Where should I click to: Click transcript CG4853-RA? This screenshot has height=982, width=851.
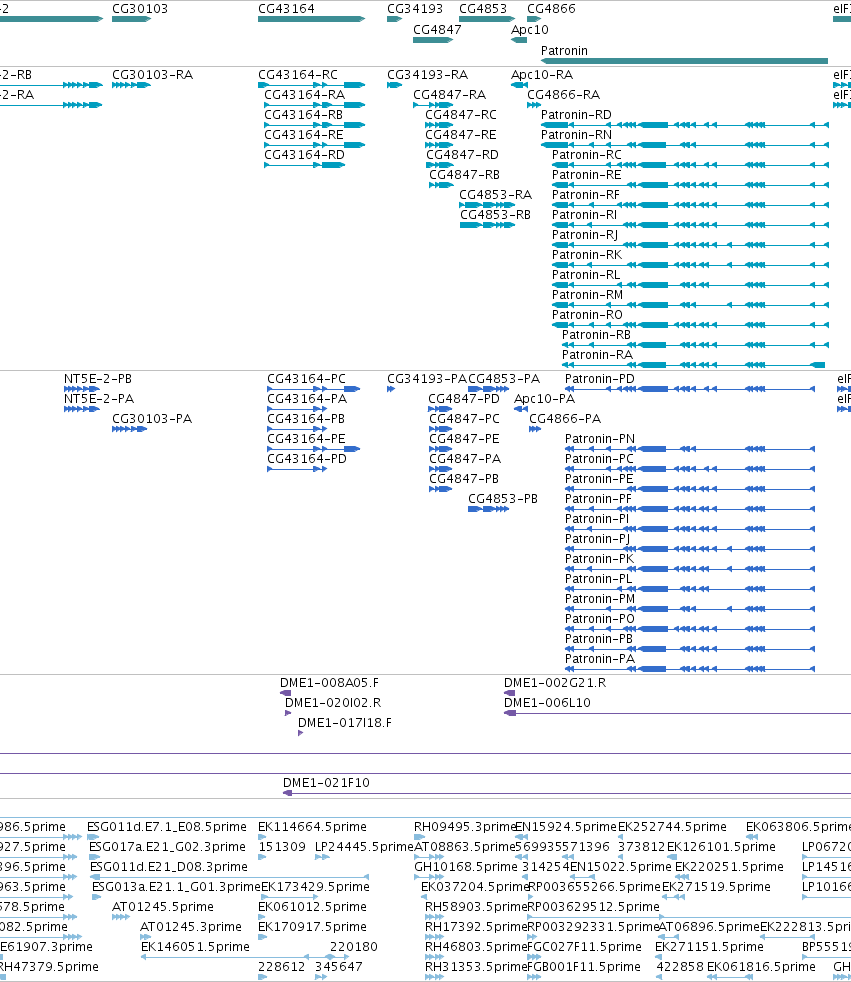tap(495, 195)
